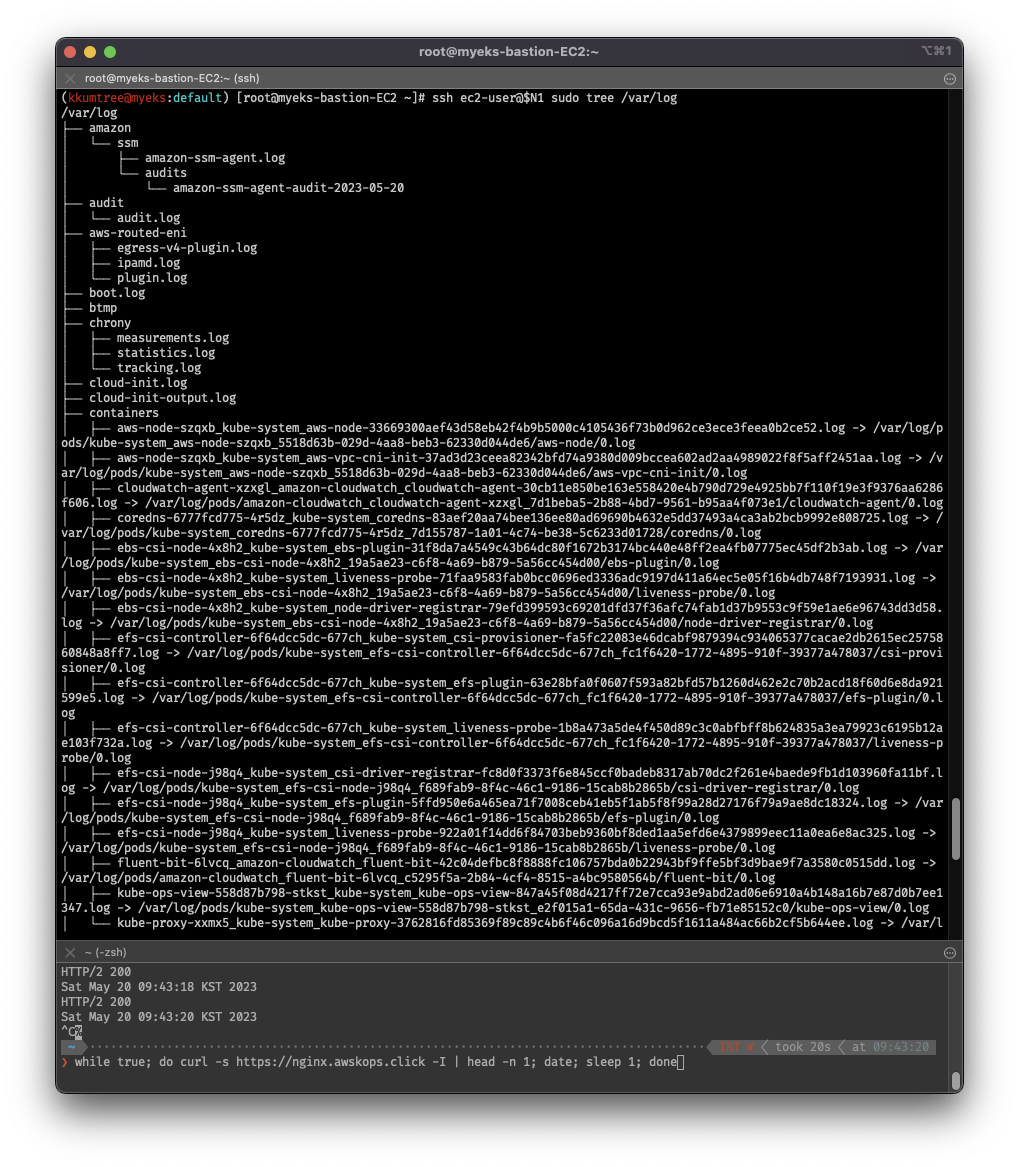Open the ssh pane options menu icon
Viewport: 1019px width, 1167px height.
point(949,79)
